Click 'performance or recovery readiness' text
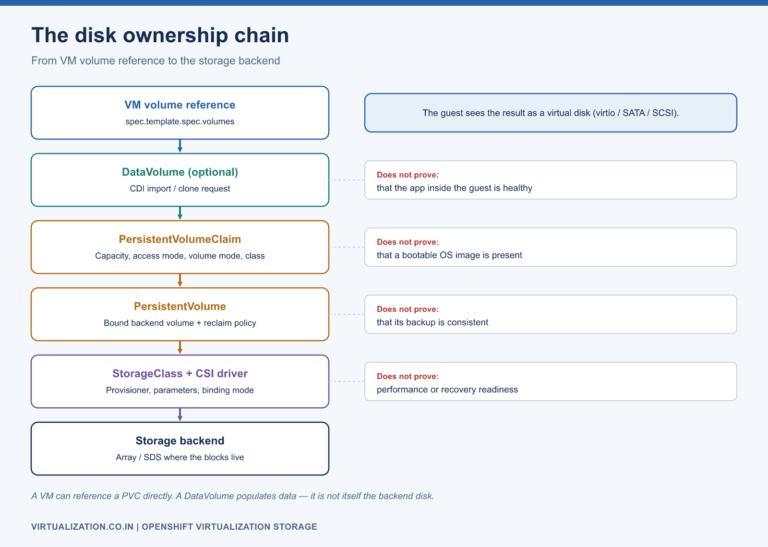The width and height of the screenshot is (768, 547). pyautogui.click(x=447, y=389)
